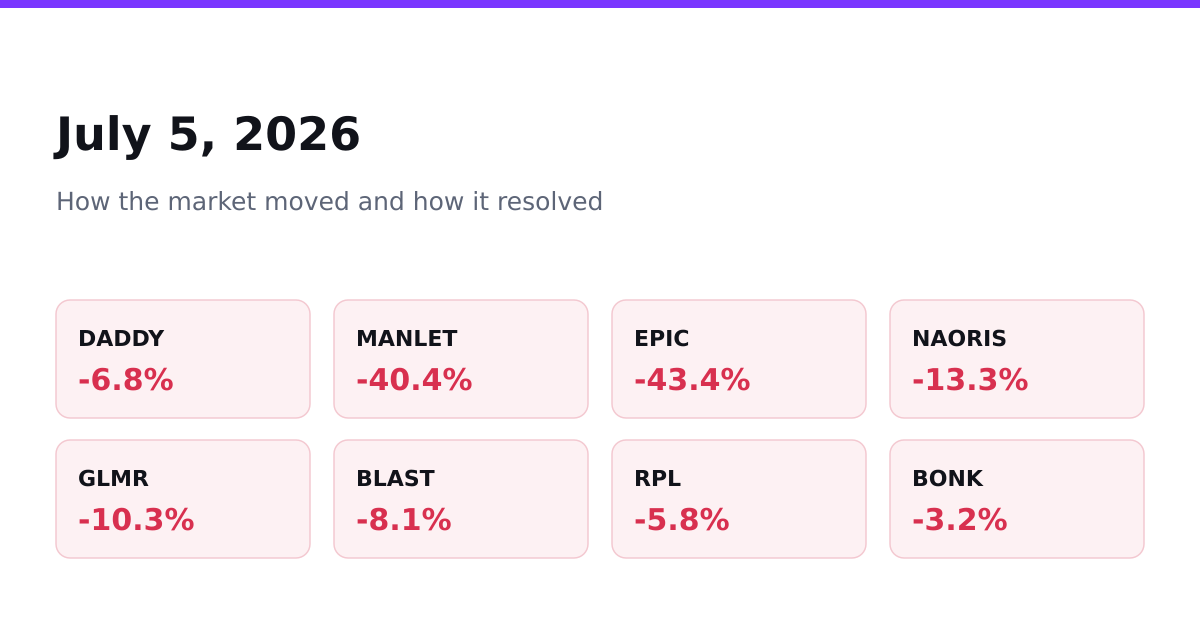
Task: Open the DADDY token card
Action: pyautogui.click(x=183, y=359)
